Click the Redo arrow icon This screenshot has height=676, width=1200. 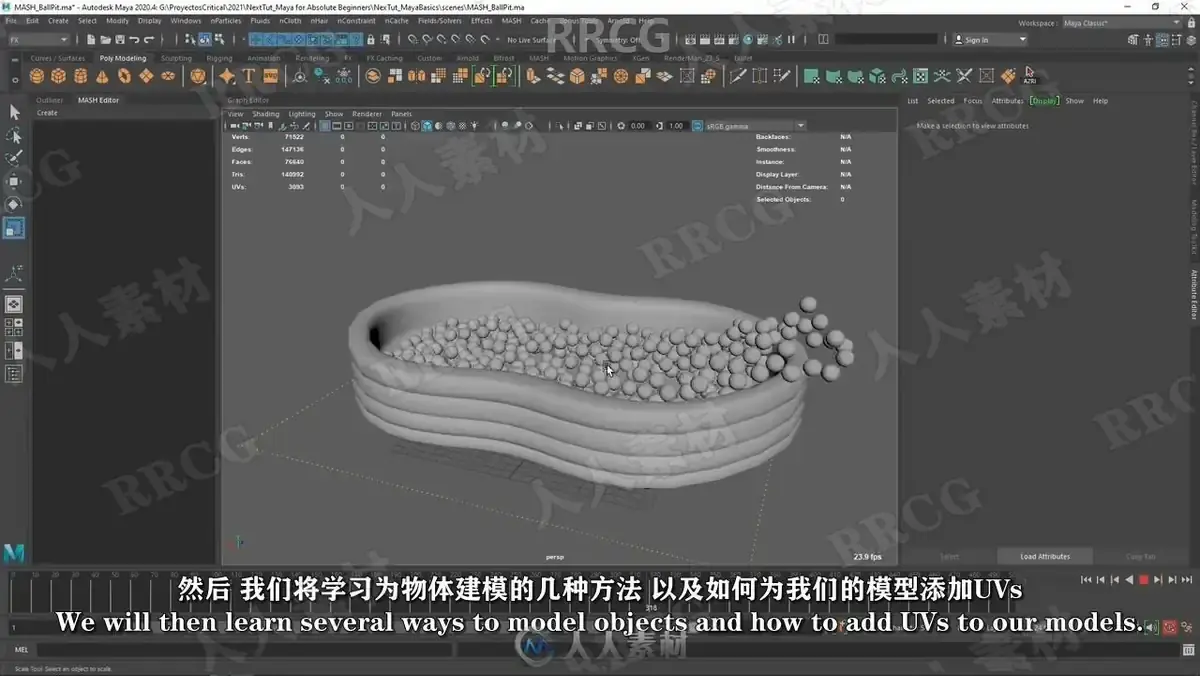pos(149,40)
